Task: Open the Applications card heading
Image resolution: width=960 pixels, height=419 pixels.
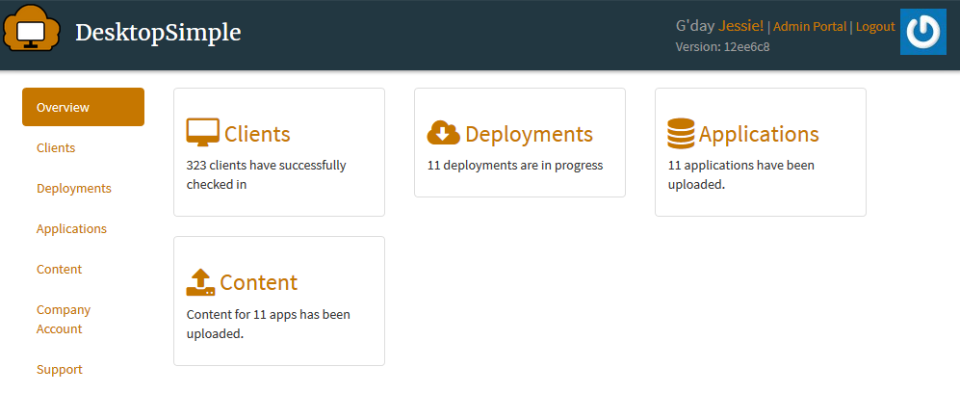Action: pos(759,134)
